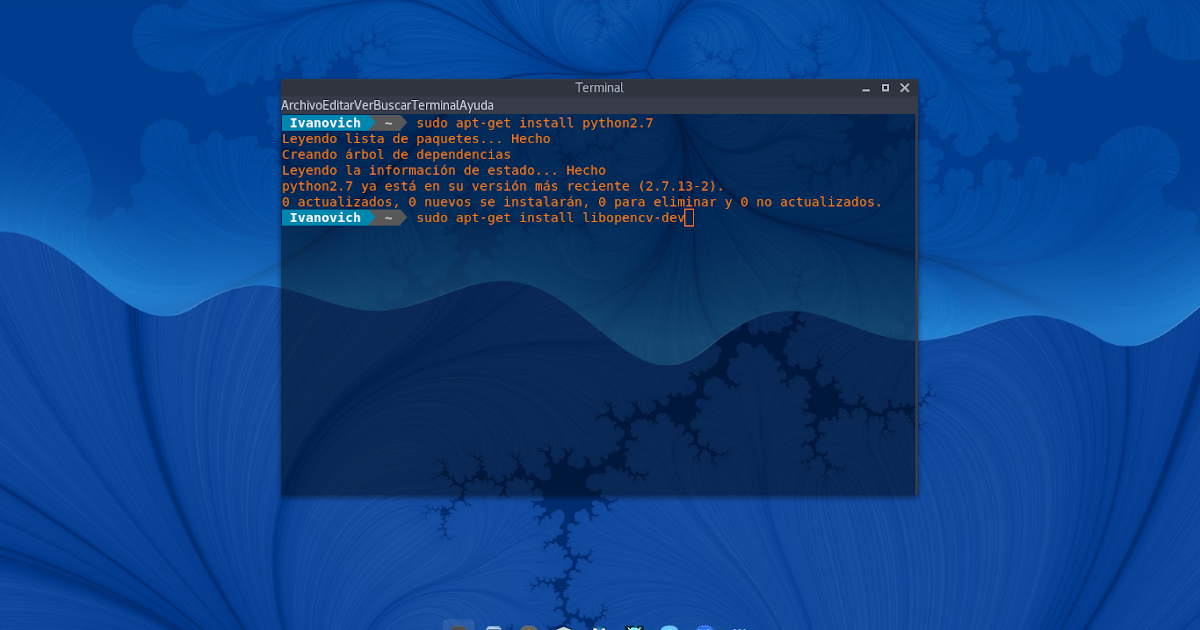
Task: Launch the orange application in the dock
Action: click(528, 626)
